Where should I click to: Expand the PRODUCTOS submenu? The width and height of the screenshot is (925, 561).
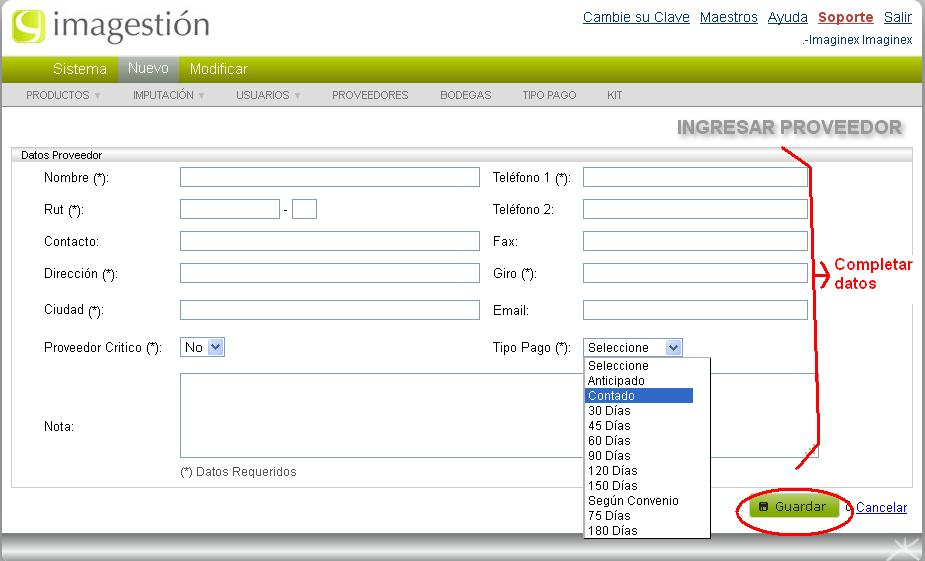click(63, 95)
